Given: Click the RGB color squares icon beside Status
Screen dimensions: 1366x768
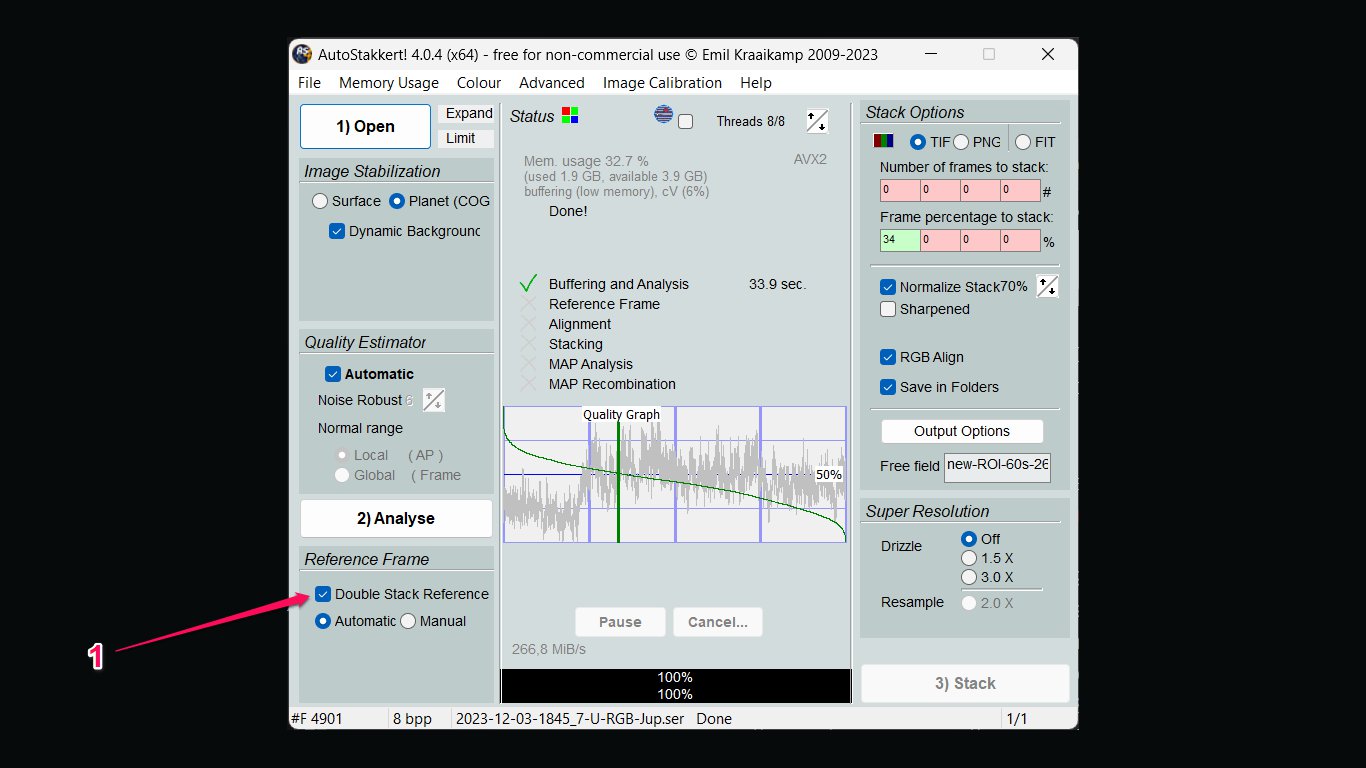Looking at the screenshot, I should [570, 115].
